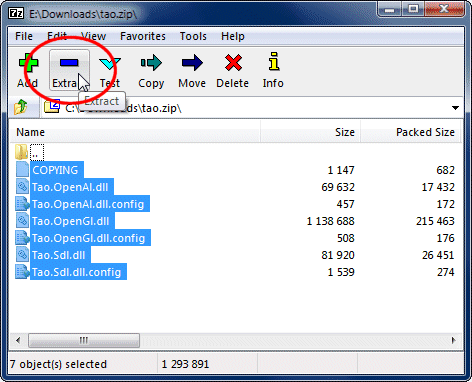472x382 pixels.
Task: Expand the address bar path dropdown
Action: click(x=455, y=108)
